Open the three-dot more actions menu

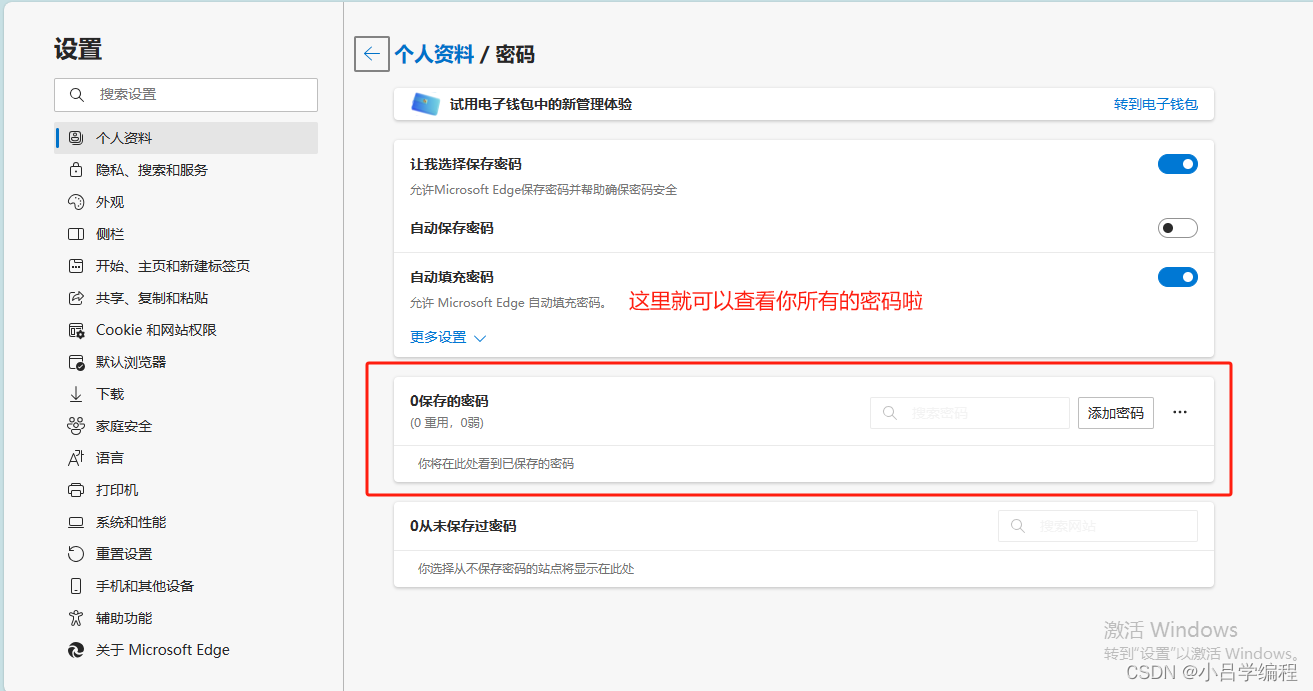(1180, 412)
